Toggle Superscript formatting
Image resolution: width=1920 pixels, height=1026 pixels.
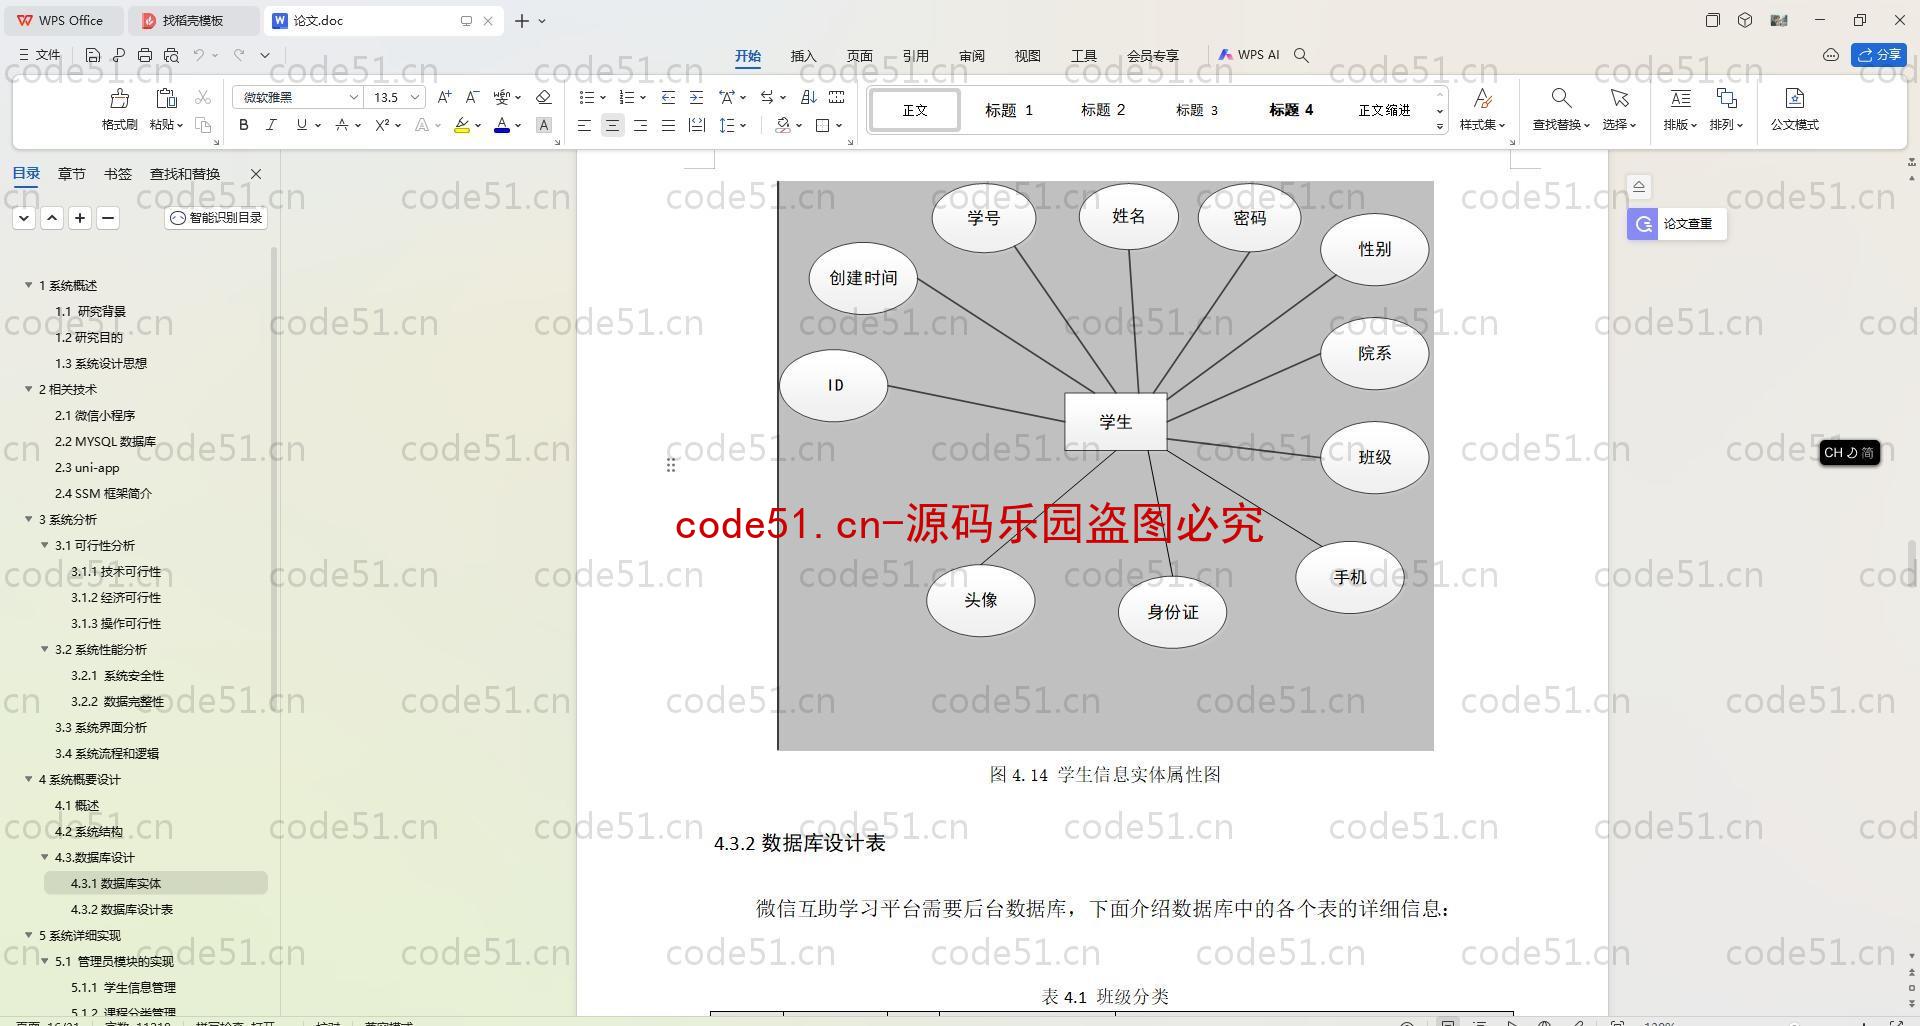pyautogui.click(x=381, y=125)
